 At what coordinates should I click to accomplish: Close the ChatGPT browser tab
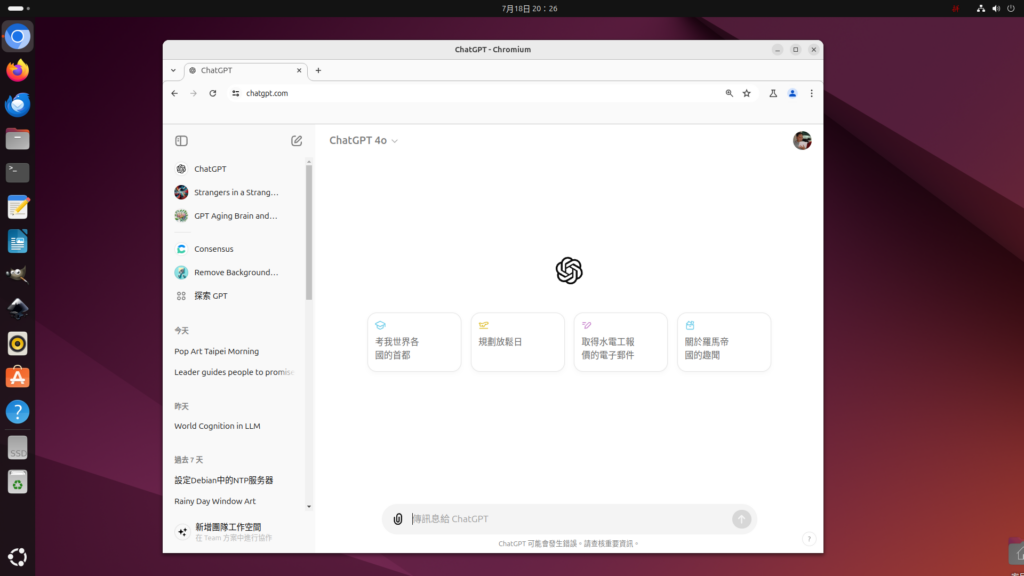coord(299,71)
